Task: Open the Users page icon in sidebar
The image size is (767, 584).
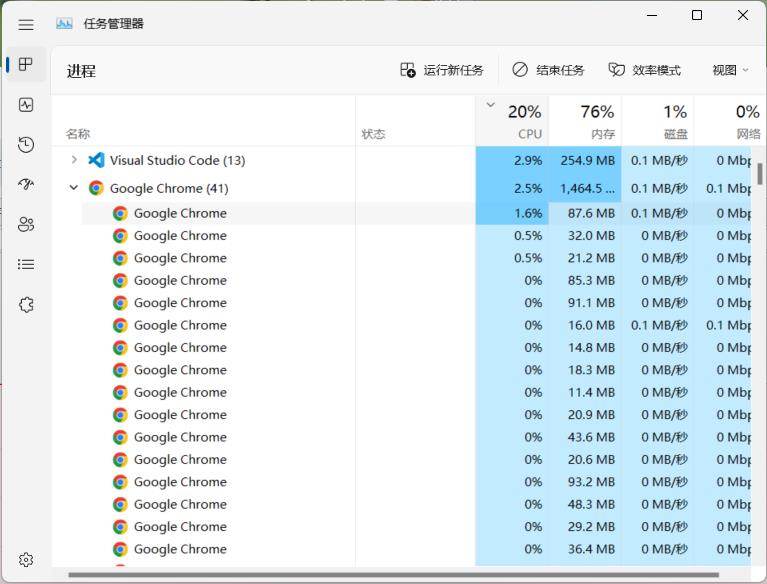Action: coord(26,225)
